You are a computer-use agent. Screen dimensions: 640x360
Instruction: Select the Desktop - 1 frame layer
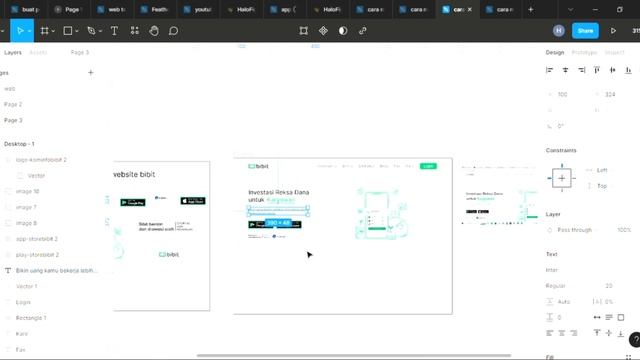(x=19, y=144)
